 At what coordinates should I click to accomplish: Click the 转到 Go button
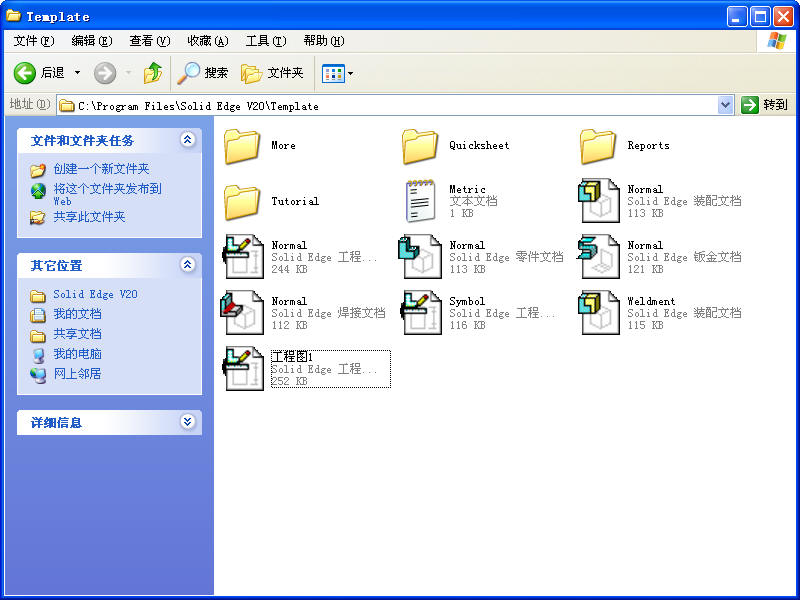(x=765, y=105)
